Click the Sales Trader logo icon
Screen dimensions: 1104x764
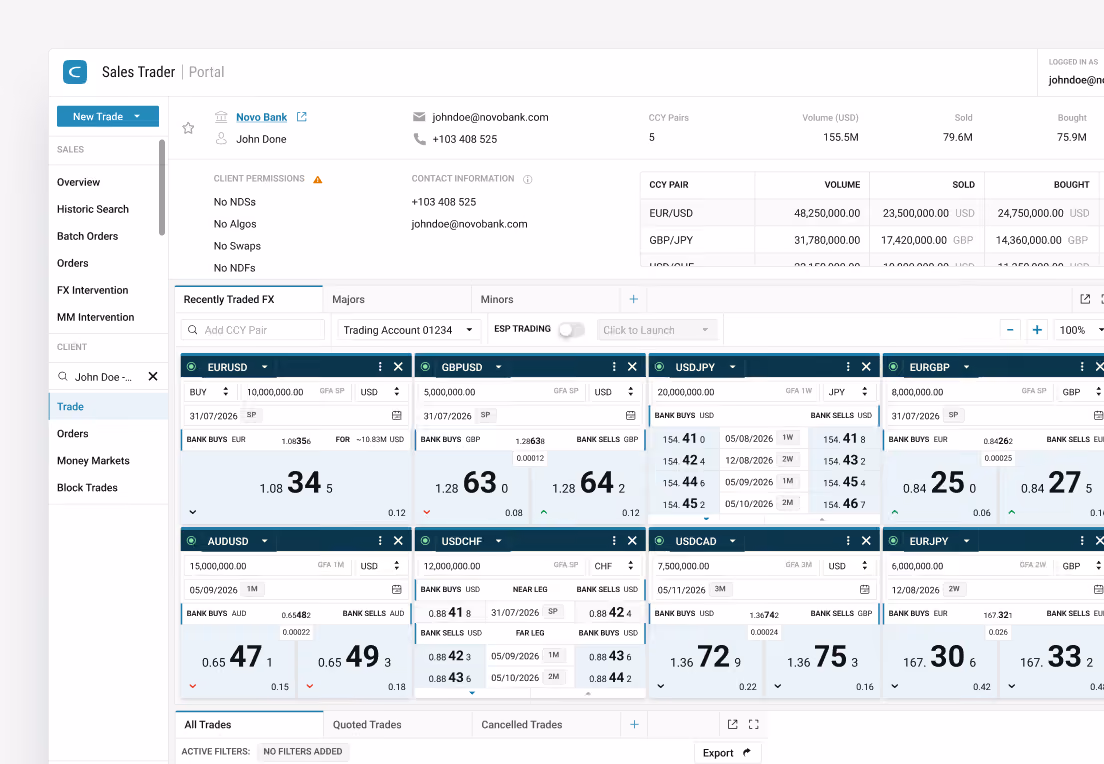pos(75,72)
